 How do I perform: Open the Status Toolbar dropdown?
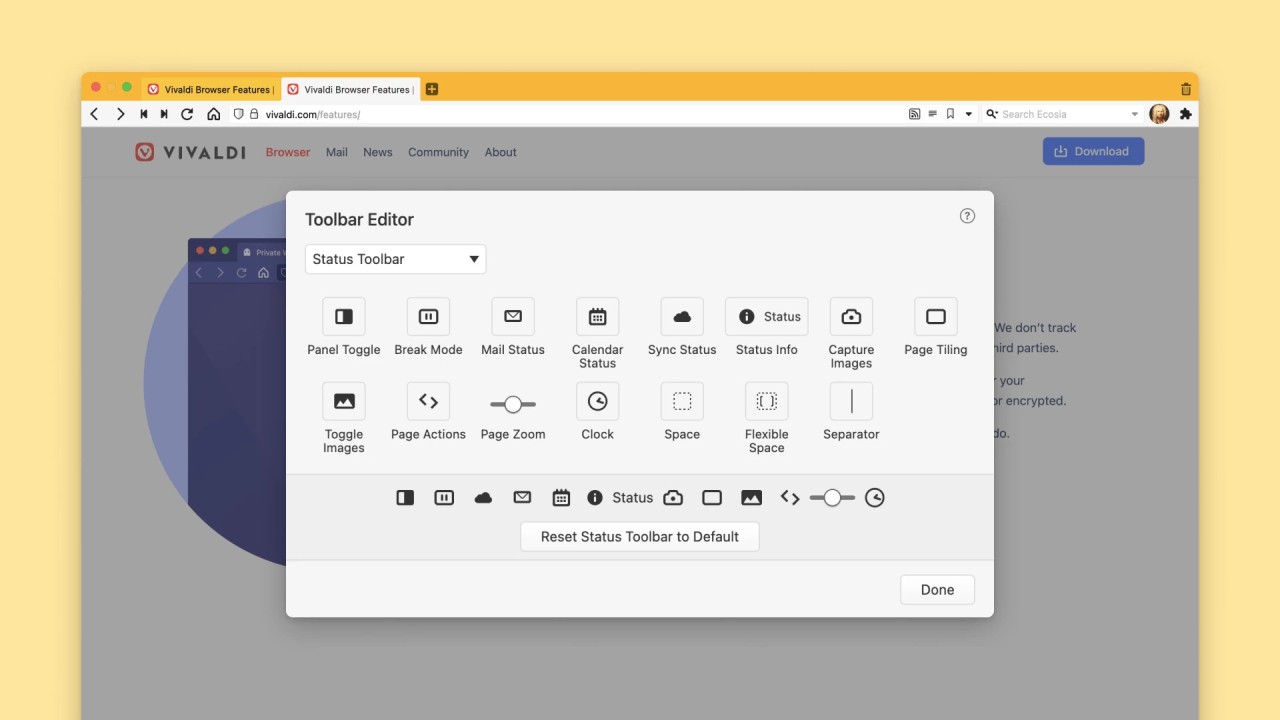coord(394,259)
